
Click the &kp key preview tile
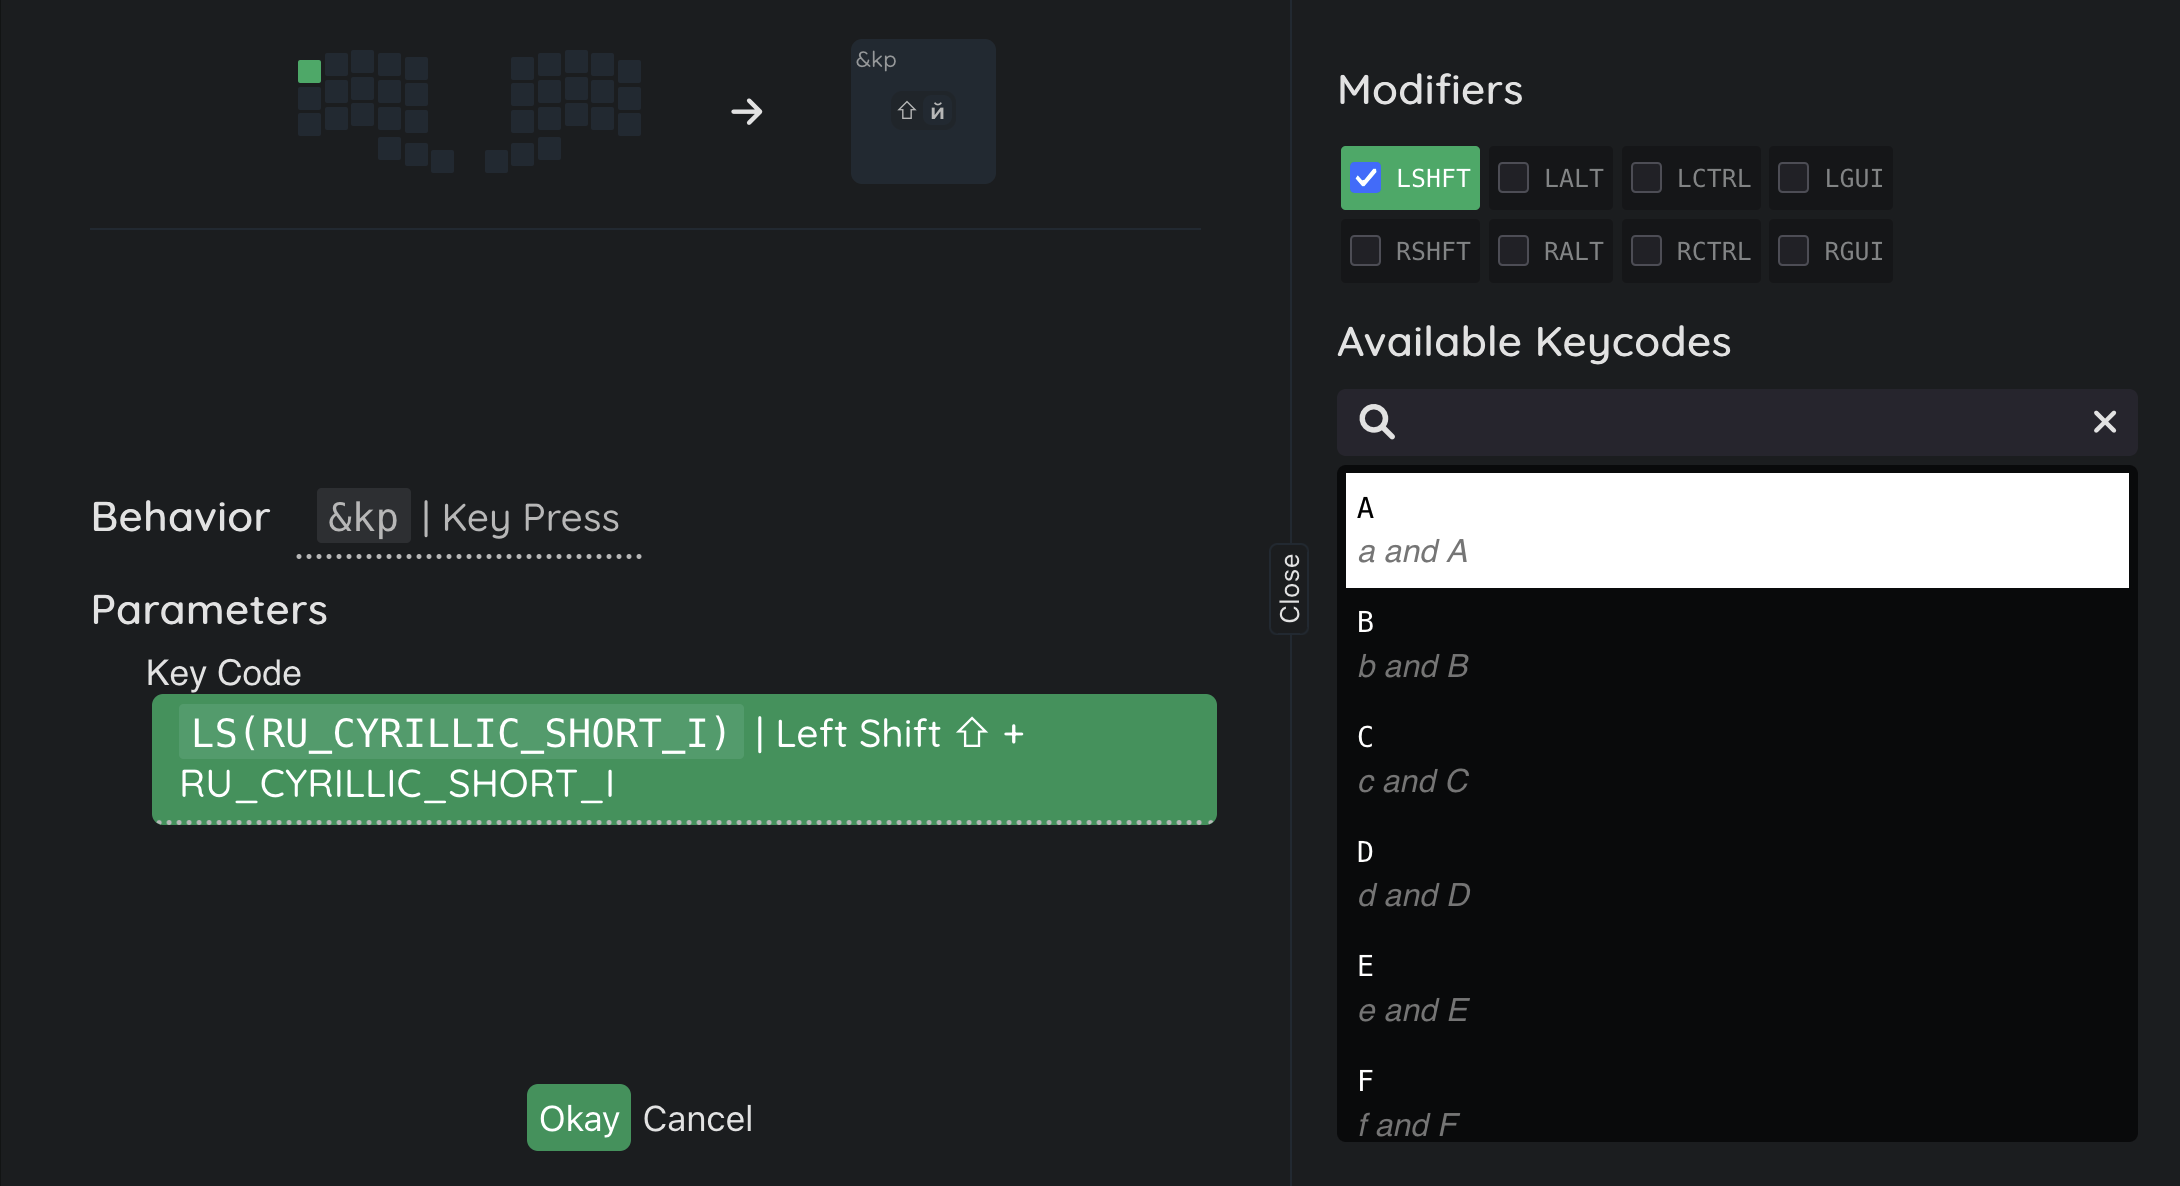922,111
